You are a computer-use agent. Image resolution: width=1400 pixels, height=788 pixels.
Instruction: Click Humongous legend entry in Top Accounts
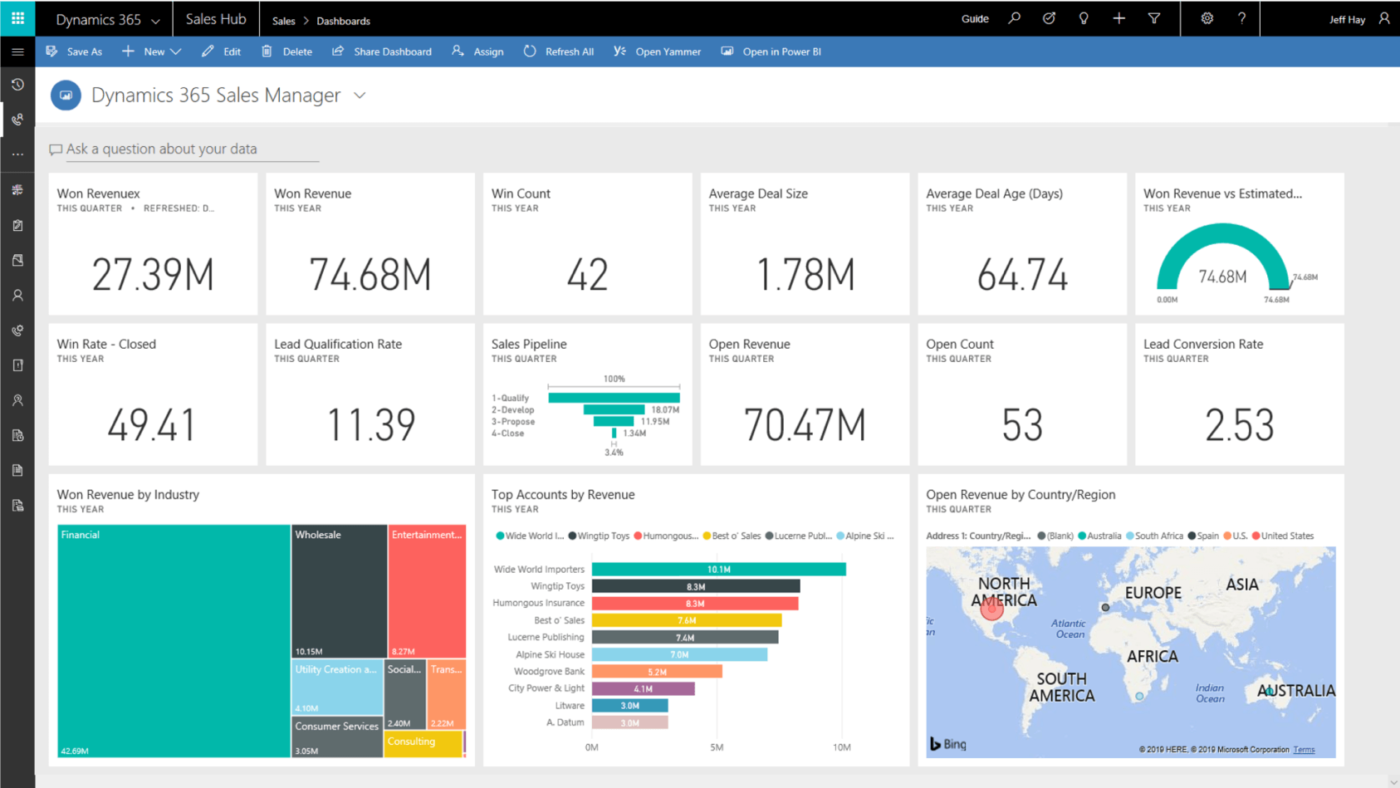[x=666, y=536]
